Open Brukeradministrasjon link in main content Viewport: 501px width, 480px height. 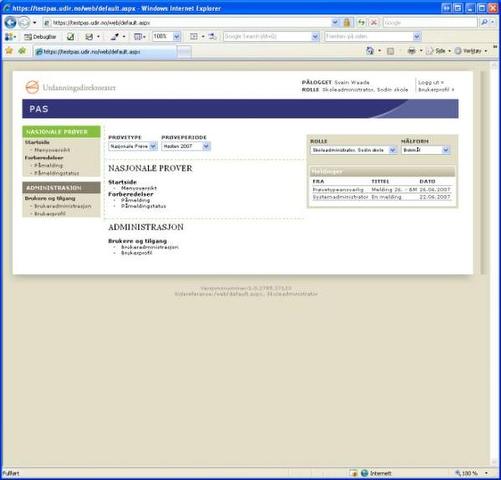tap(150, 247)
